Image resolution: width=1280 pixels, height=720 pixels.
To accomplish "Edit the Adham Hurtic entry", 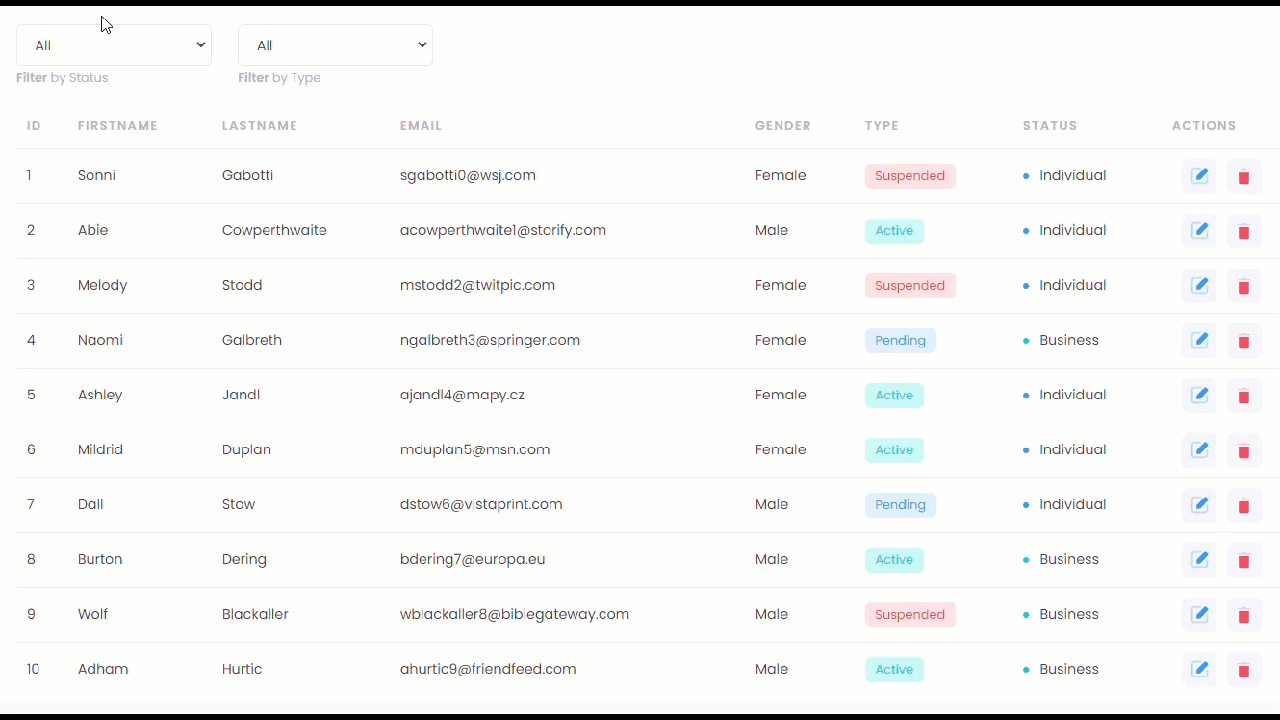I will (x=1199, y=670).
